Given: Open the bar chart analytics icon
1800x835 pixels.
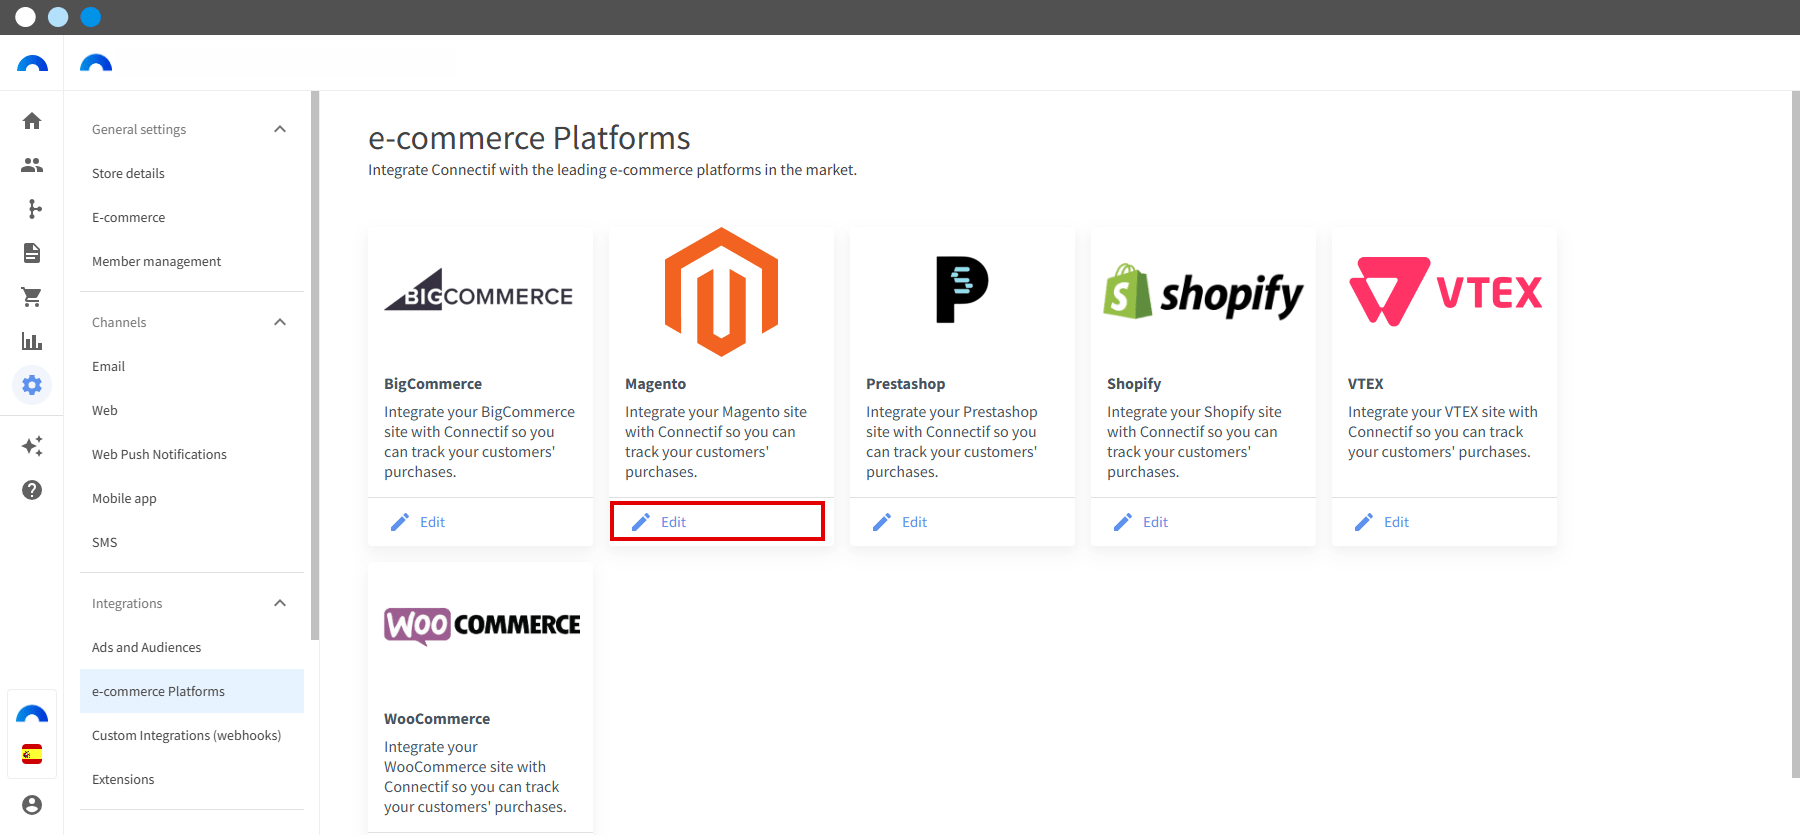Looking at the screenshot, I should coord(32,341).
